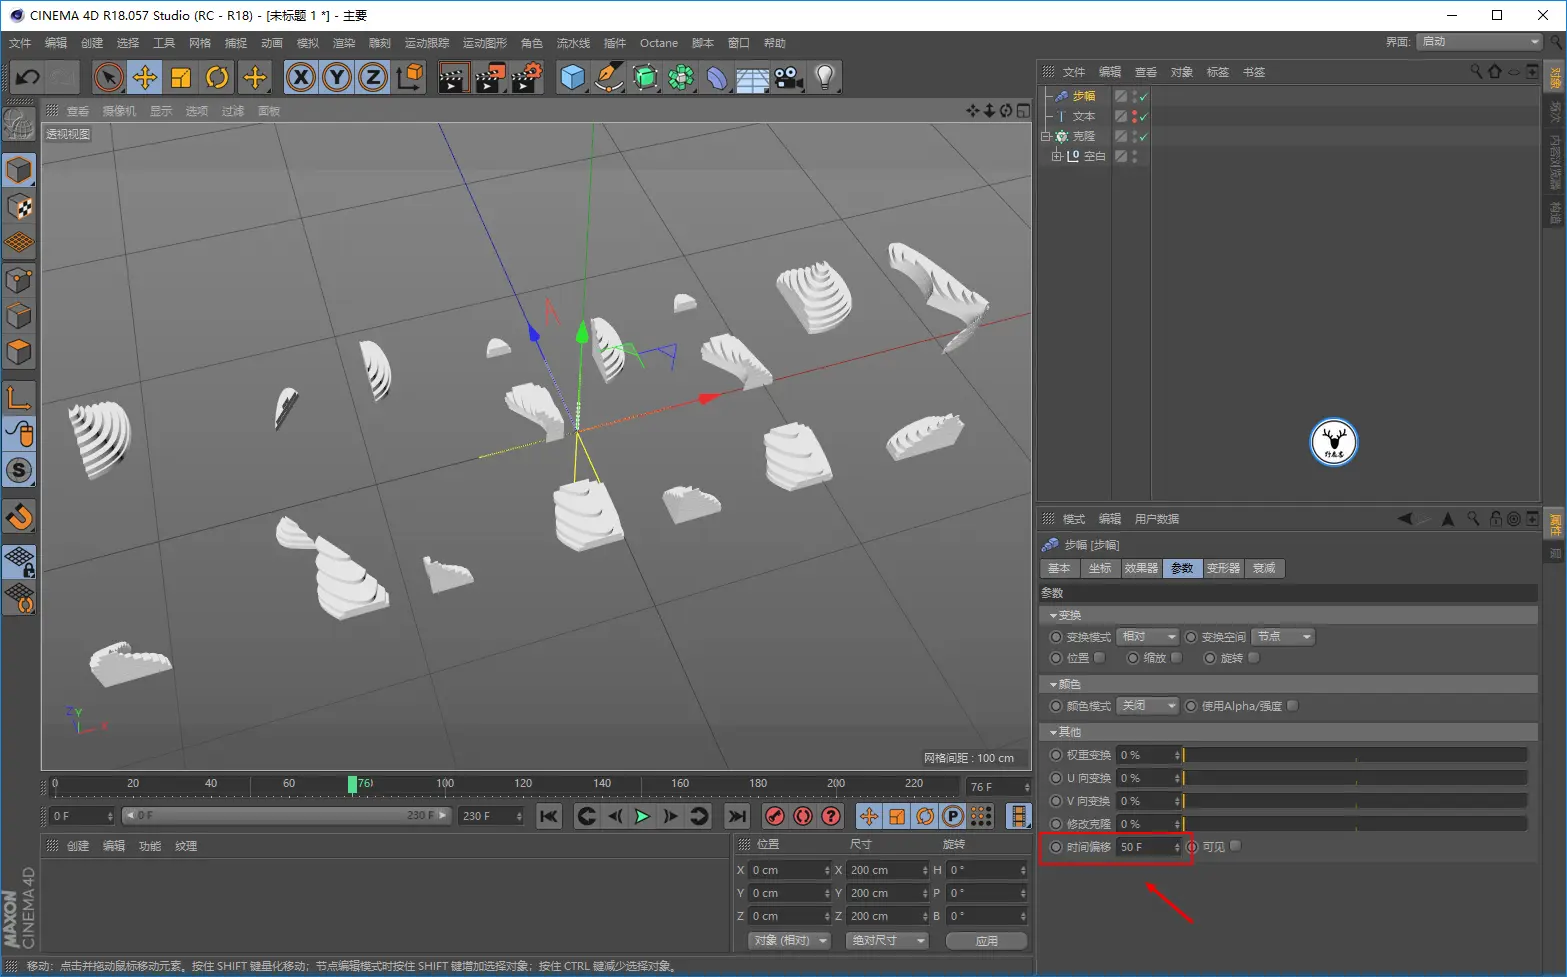Open the 对象 (相对) coordinate mode dropdown
The image size is (1567, 977).
click(790, 941)
